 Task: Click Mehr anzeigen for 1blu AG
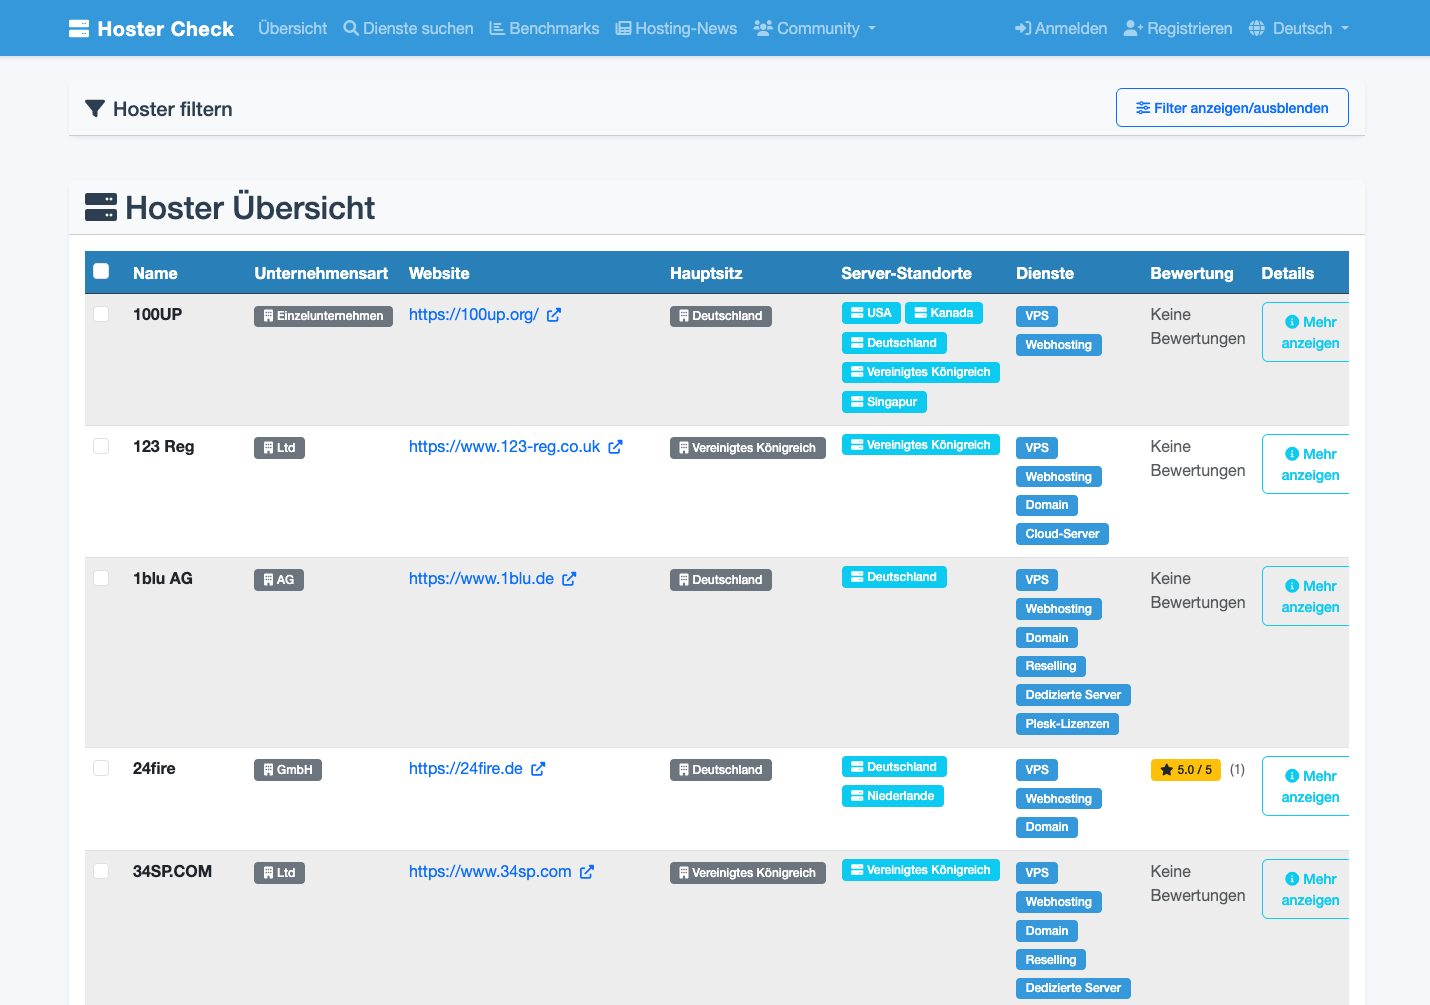click(1309, 596)
